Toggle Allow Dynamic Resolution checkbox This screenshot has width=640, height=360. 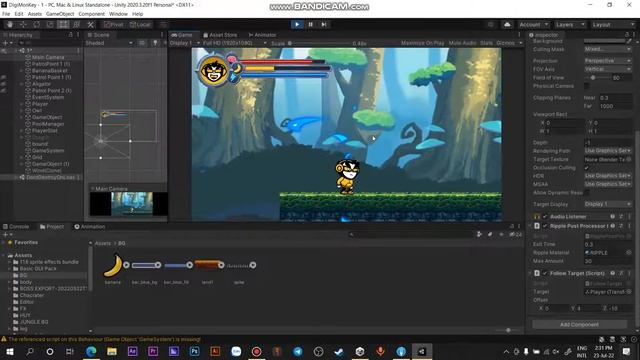pos(587,193)
